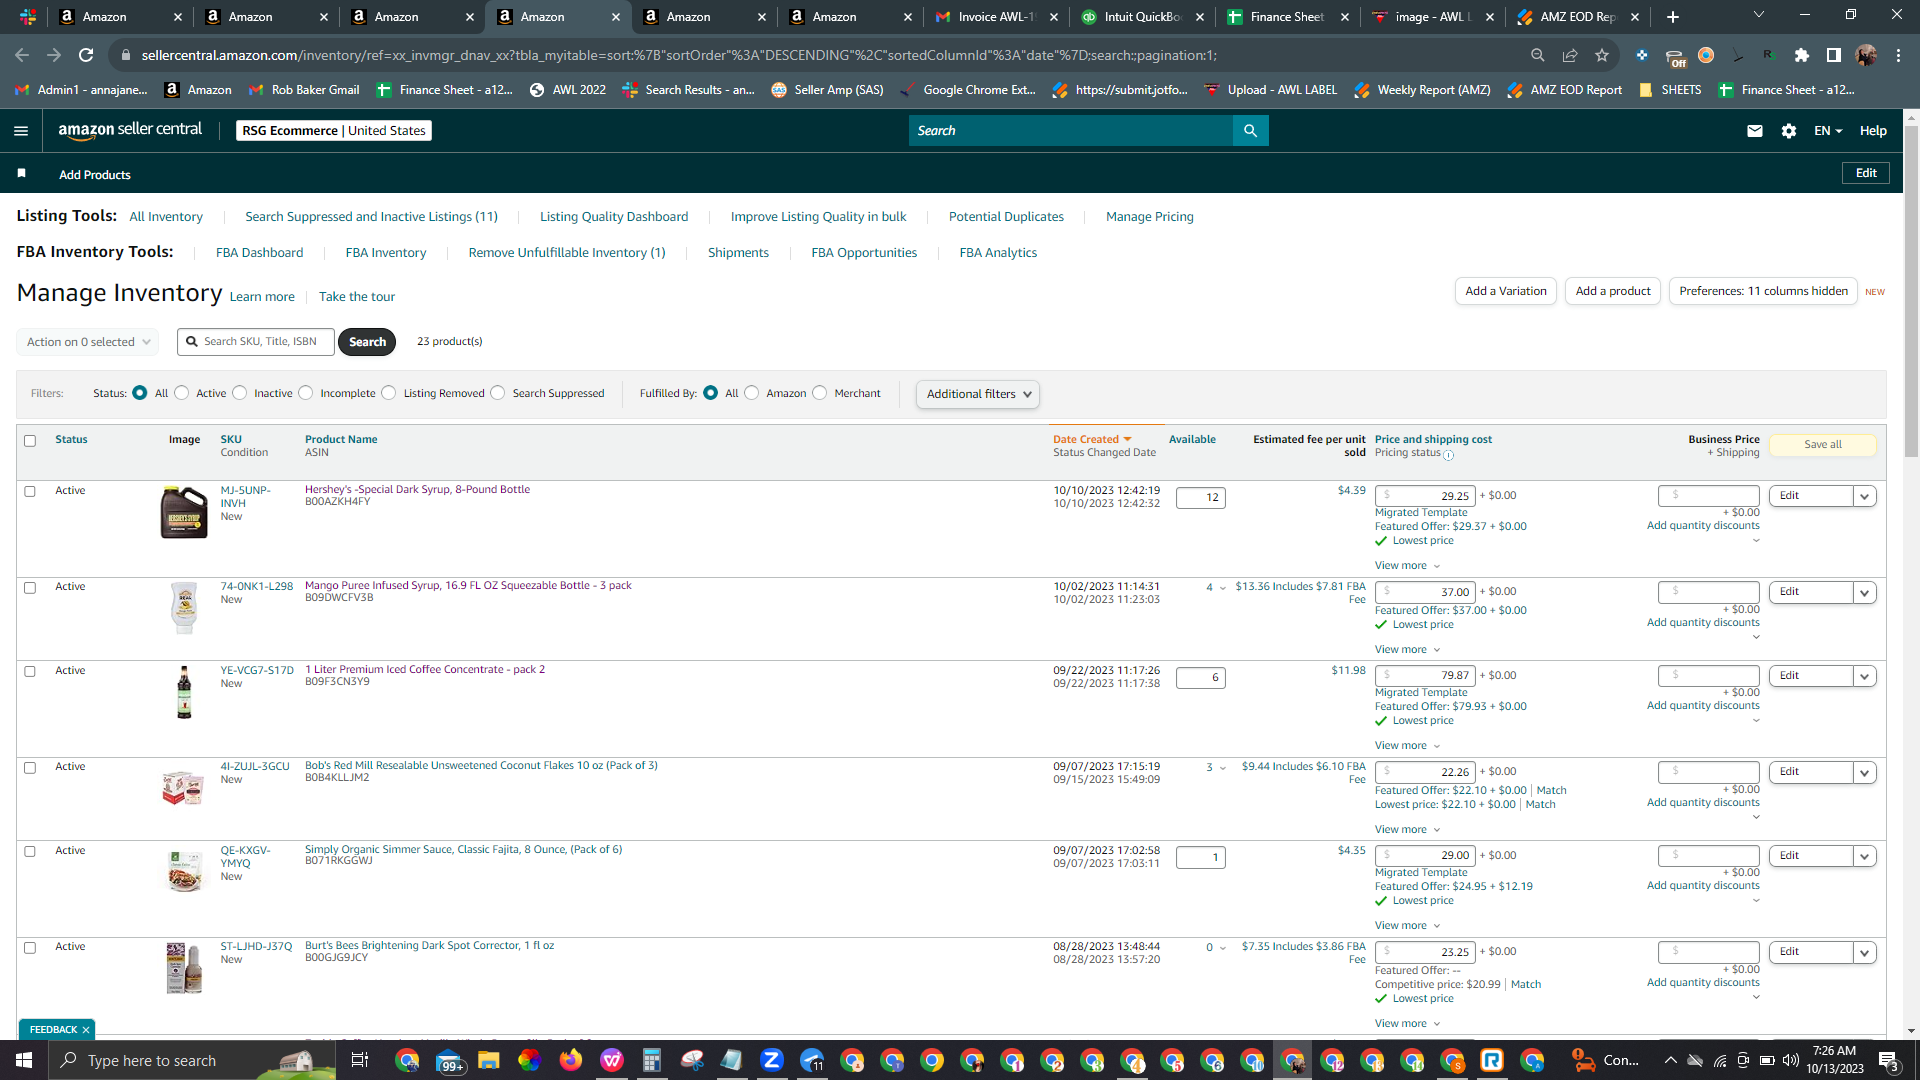Close the Feedback tab with X
The image size is (1920, 1080).
click(x=86, y=1030)
